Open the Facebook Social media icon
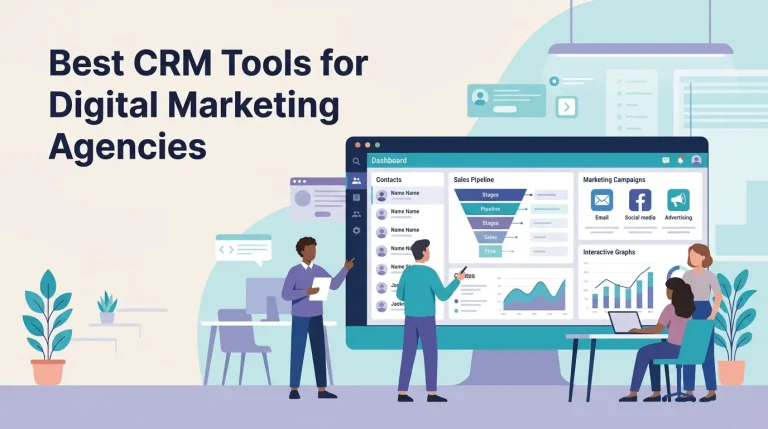Image resolution: width=768 pixels, height=429 pixels. 639,200
